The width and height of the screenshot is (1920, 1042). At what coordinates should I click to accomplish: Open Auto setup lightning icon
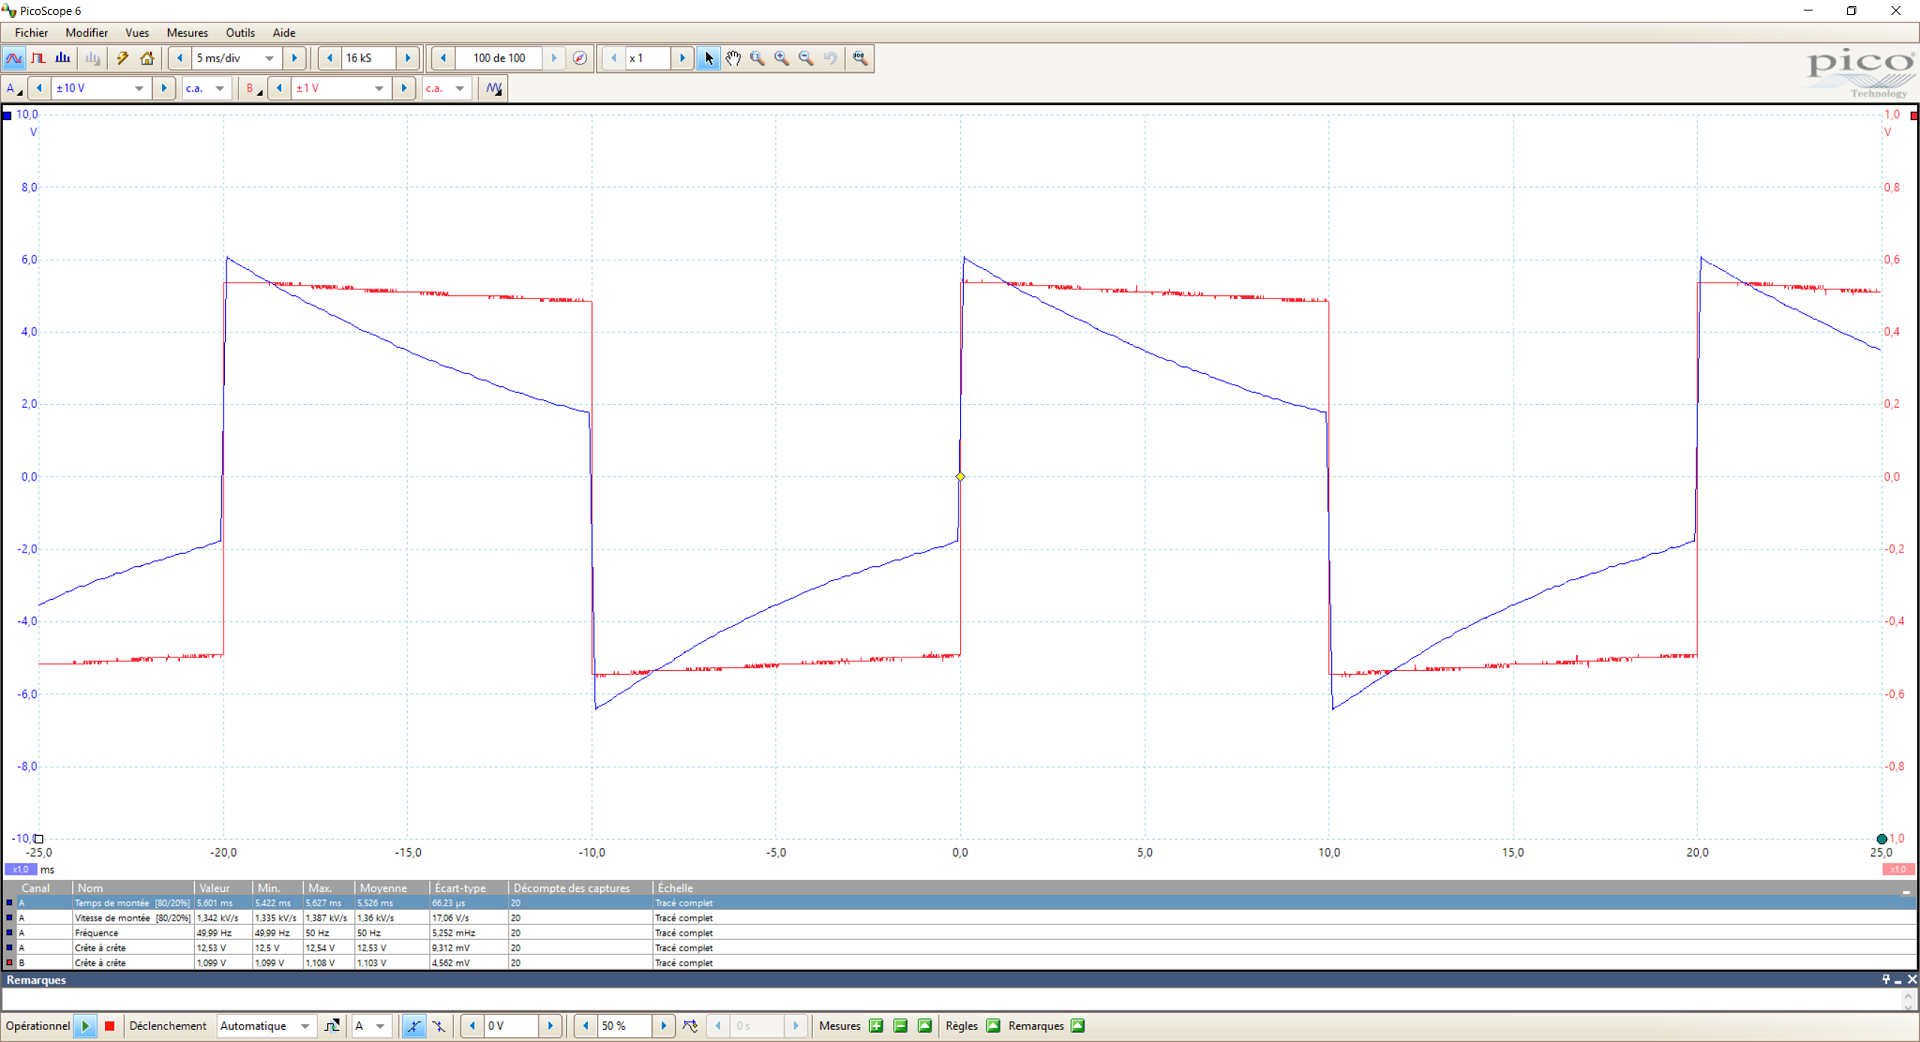pyautogui.click(x=123, y=59)
